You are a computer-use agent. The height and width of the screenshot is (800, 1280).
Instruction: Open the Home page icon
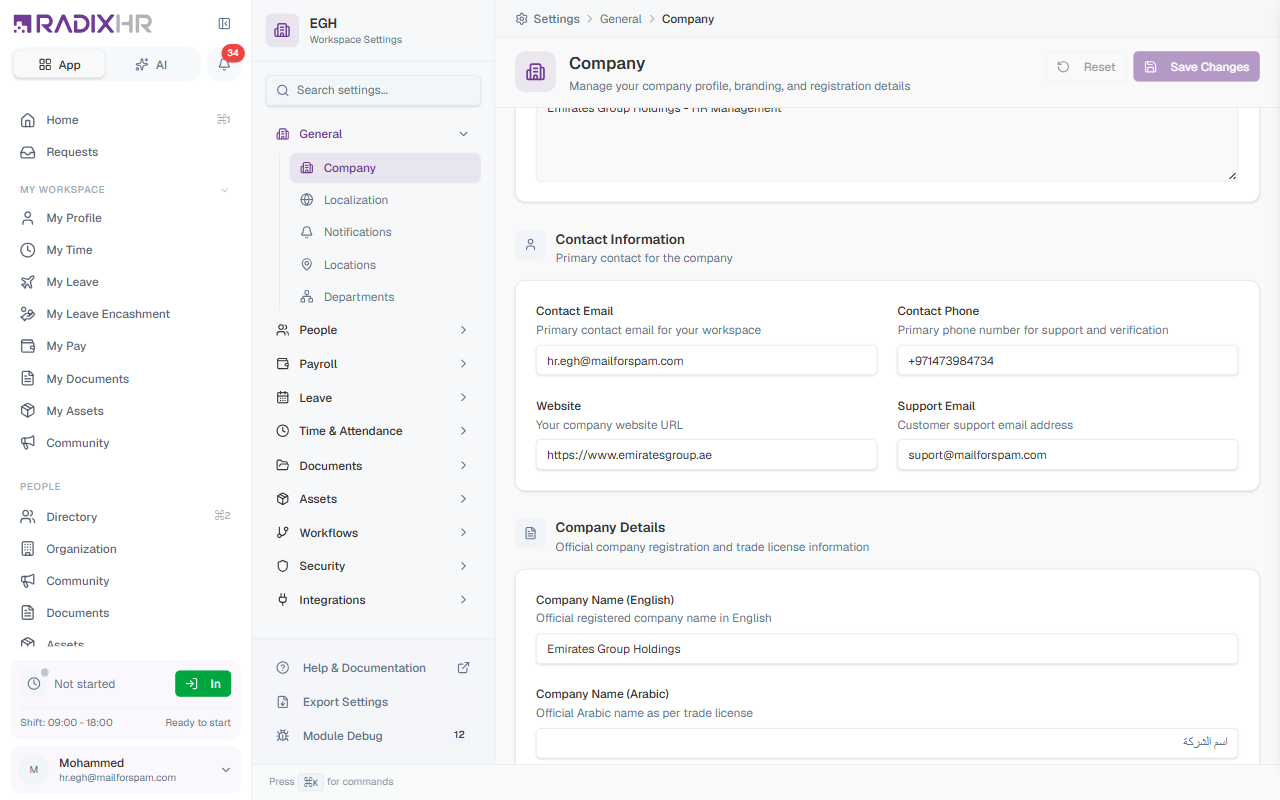28,120
